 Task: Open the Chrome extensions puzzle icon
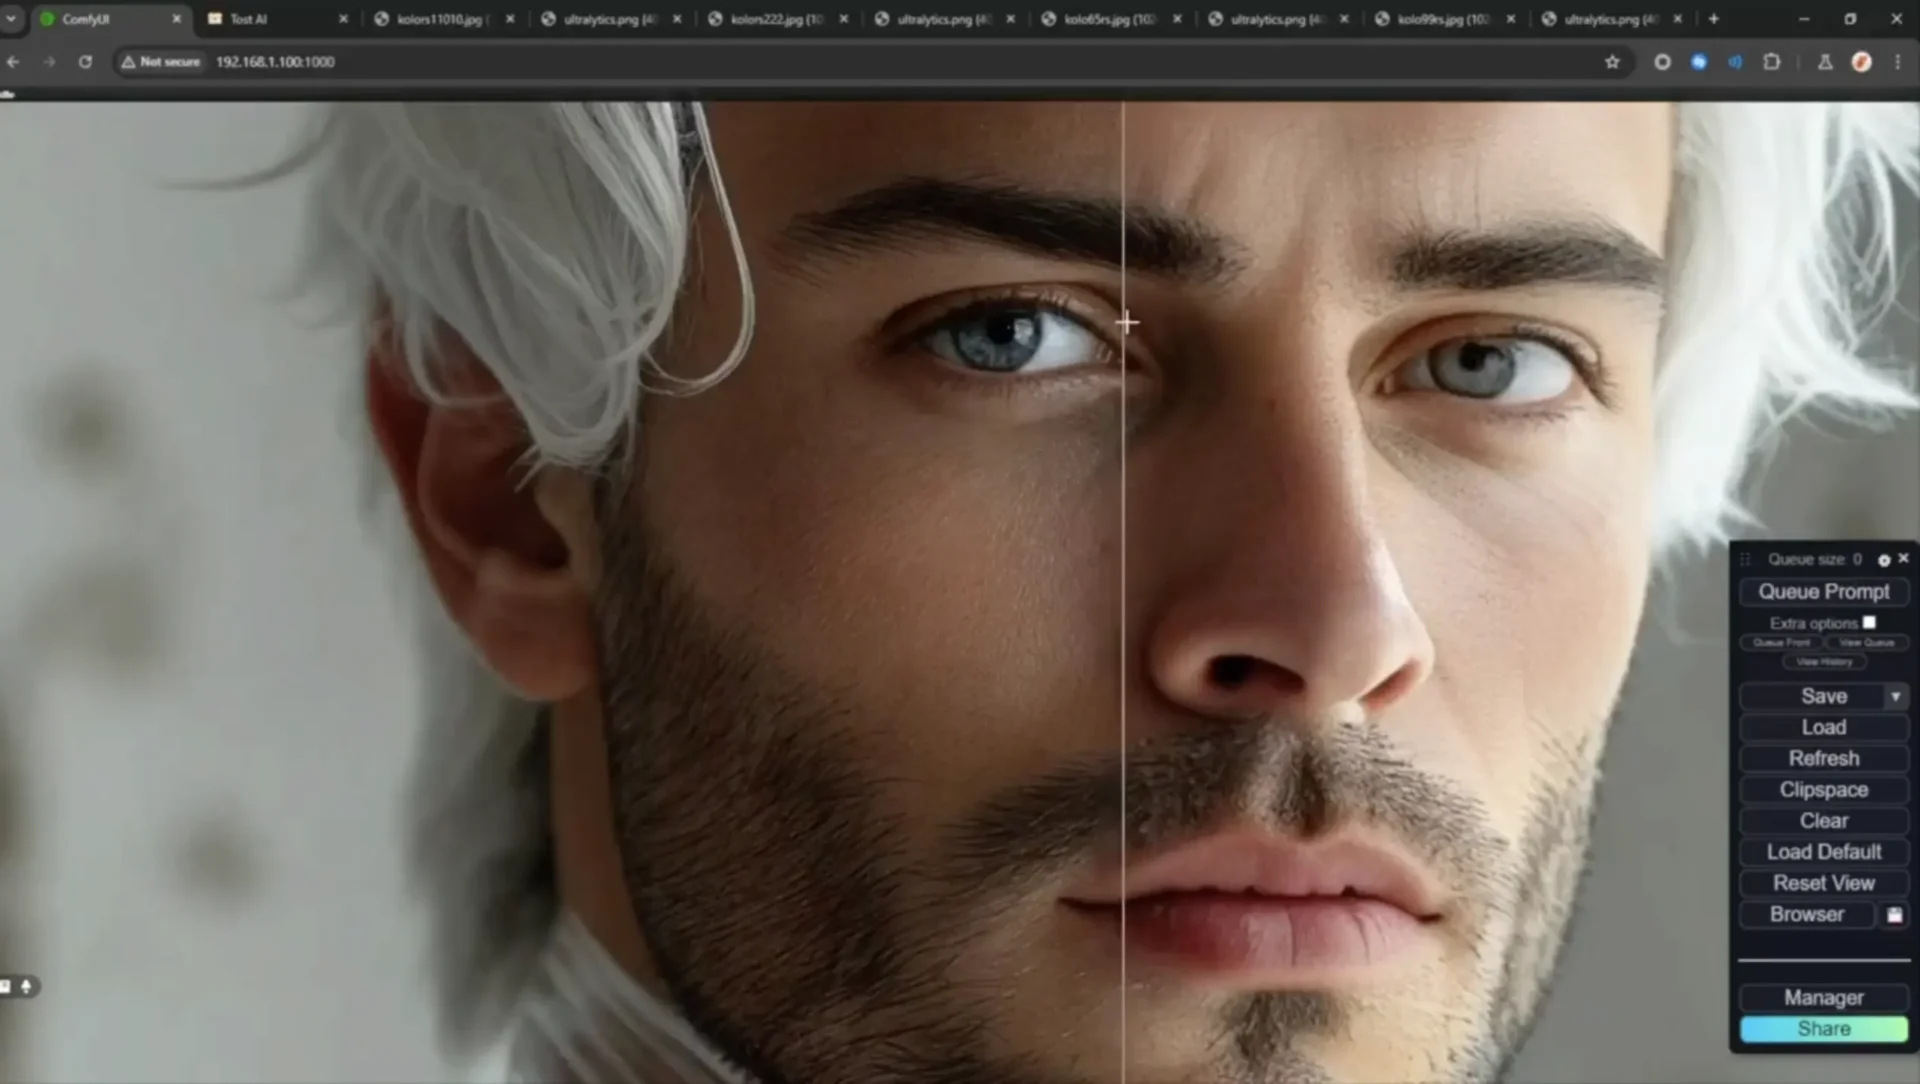pyautogui.click(x=1772, y=62)
